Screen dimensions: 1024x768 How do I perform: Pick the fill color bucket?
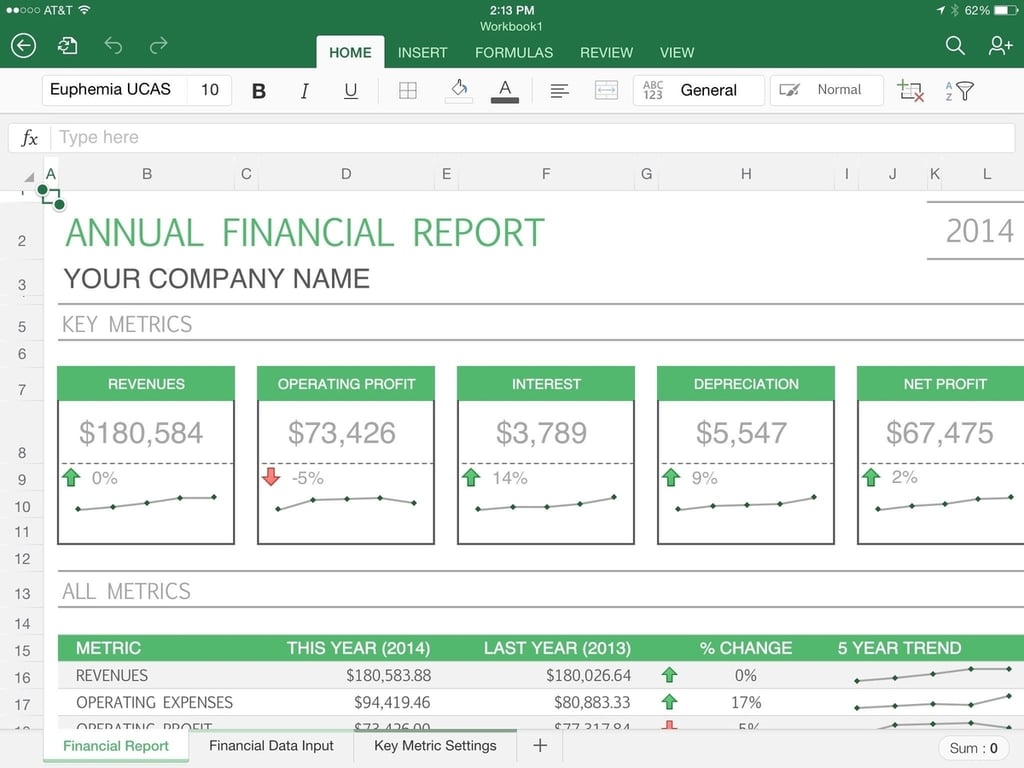click(459, 90)
